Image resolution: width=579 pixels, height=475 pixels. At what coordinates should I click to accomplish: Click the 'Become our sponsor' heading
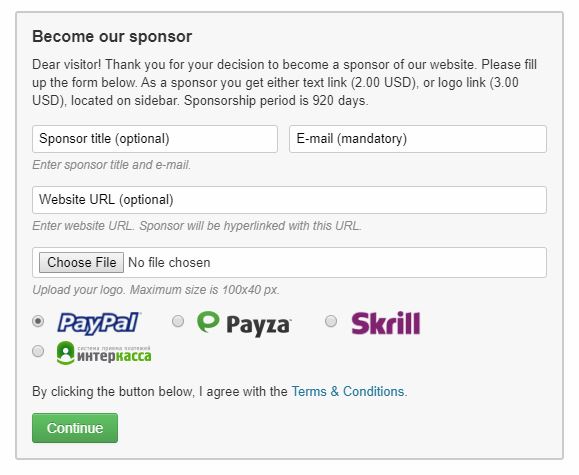pos(112,37)
